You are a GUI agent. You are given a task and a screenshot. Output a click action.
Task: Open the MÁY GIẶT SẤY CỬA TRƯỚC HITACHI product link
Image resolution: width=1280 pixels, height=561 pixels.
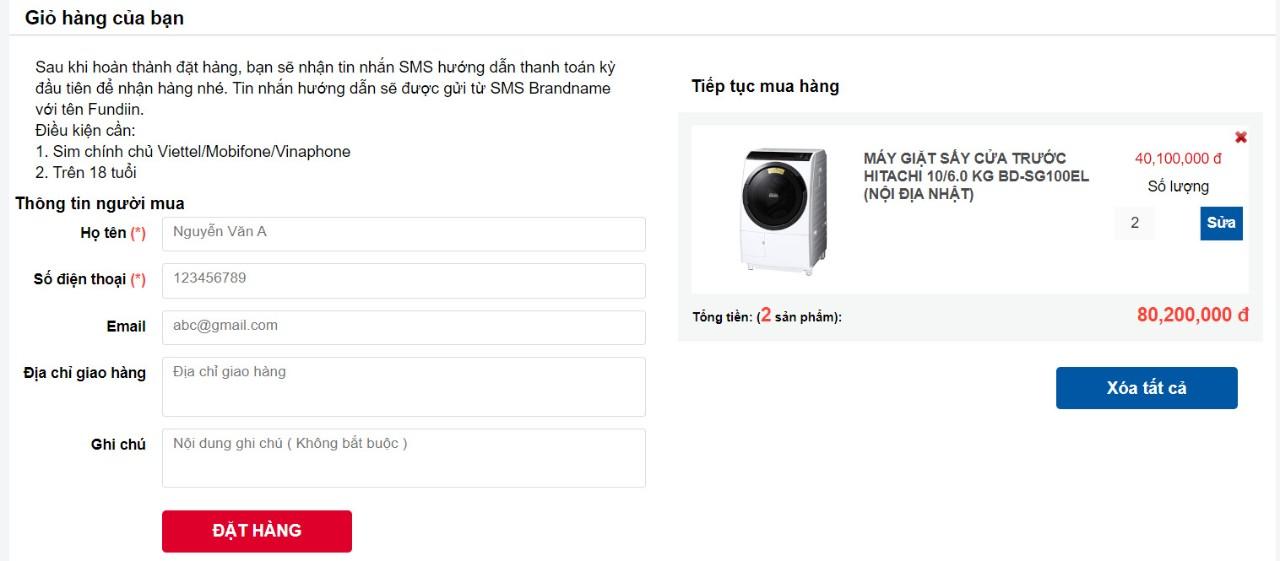(x=976, y=176)
